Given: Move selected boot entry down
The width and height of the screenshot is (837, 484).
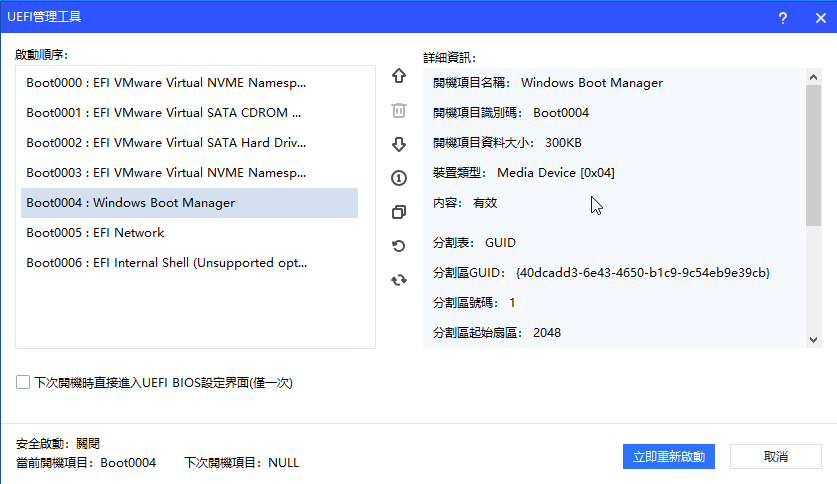Looking at the screenshot, I should (x=399, y=144).
